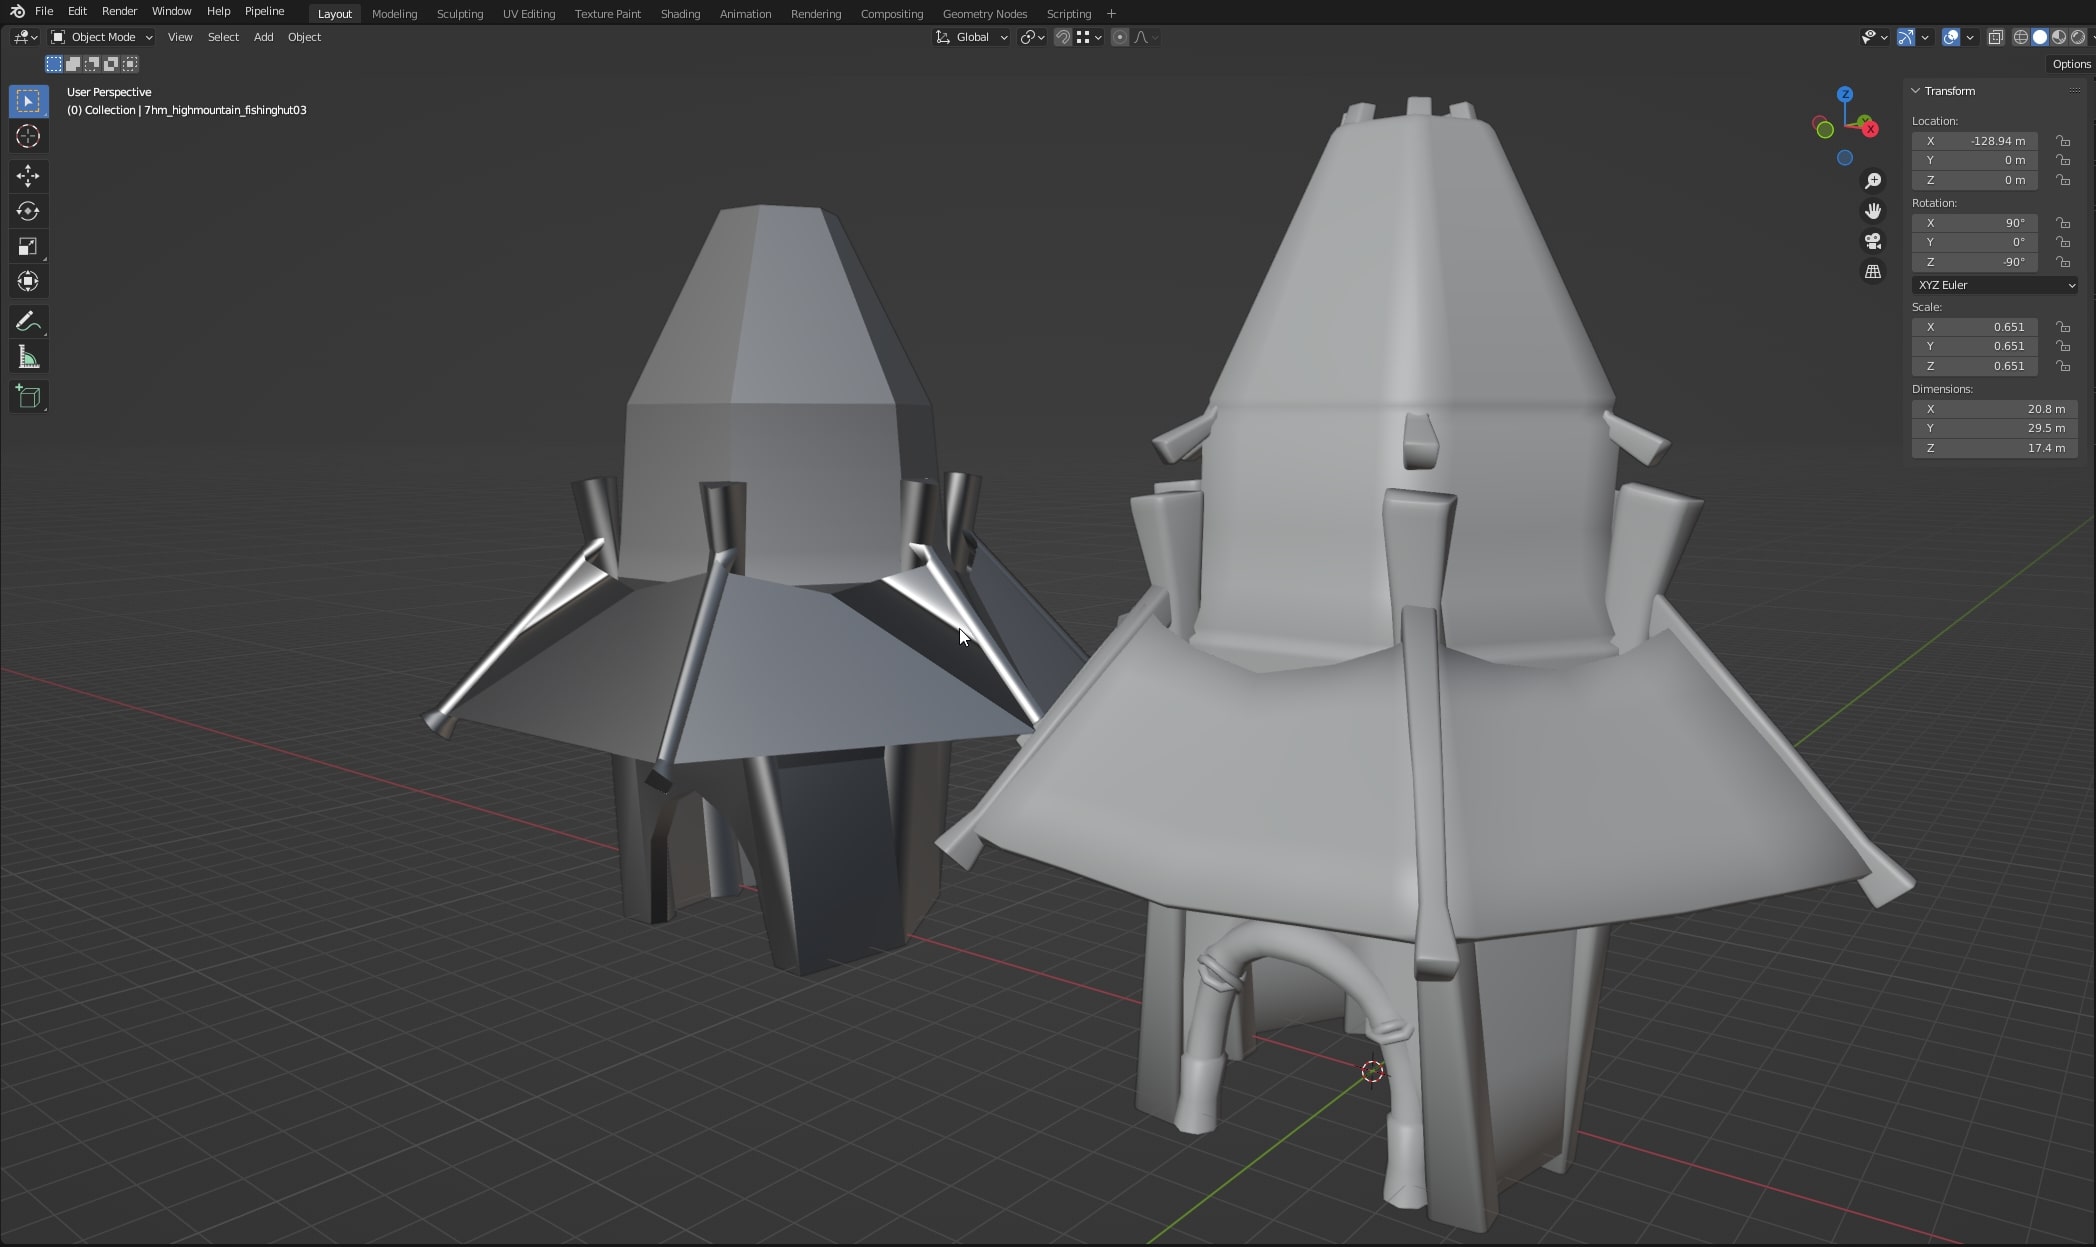Toggle snapping magnet in header
Viewport: 2096px width, 1247px height.
[x=1063, y=37]
